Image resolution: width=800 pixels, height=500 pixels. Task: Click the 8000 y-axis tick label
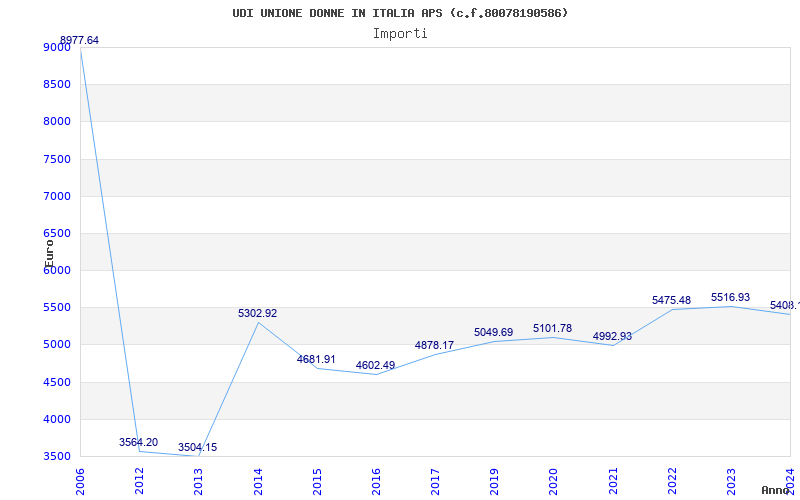click(57, 122)
